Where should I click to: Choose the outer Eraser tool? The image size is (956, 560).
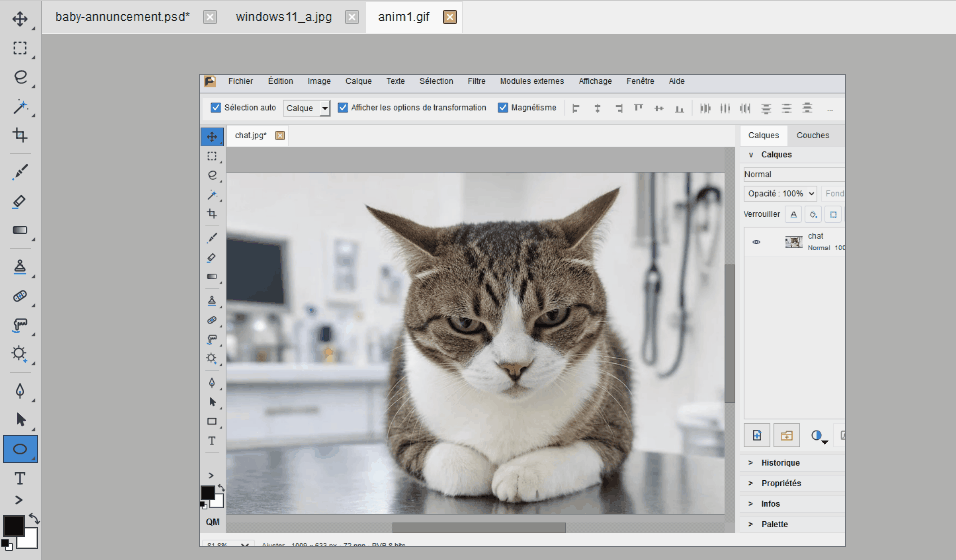20,201
